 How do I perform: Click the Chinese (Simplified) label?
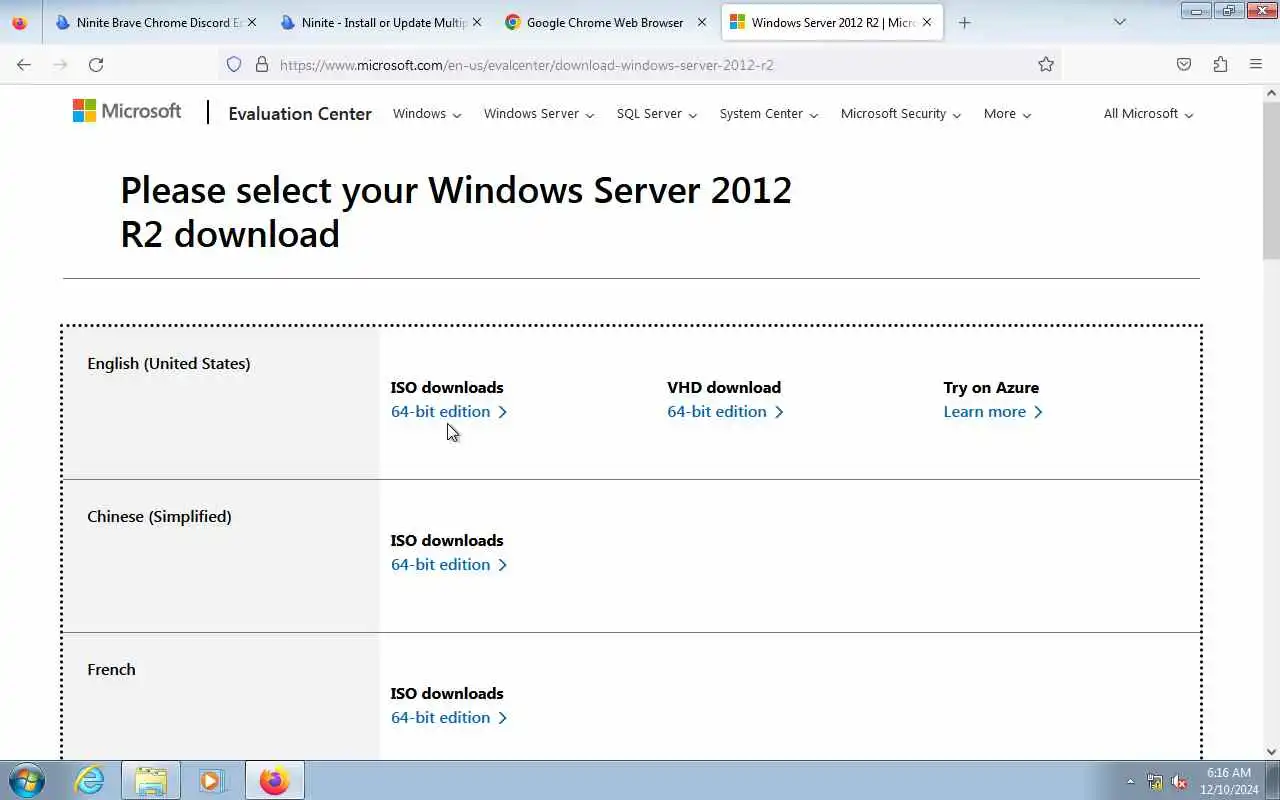pos(159,516)
